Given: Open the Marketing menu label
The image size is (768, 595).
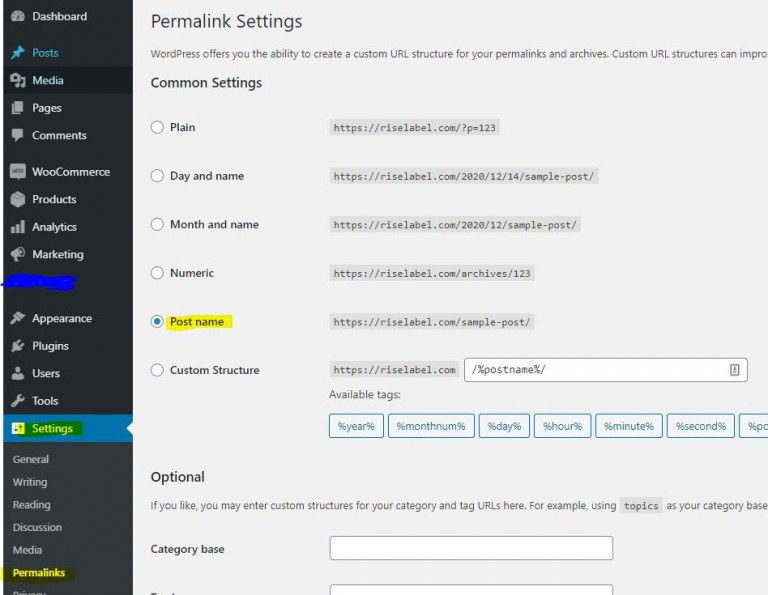Looking at the screenshot, I should click(x=58, y=254).
